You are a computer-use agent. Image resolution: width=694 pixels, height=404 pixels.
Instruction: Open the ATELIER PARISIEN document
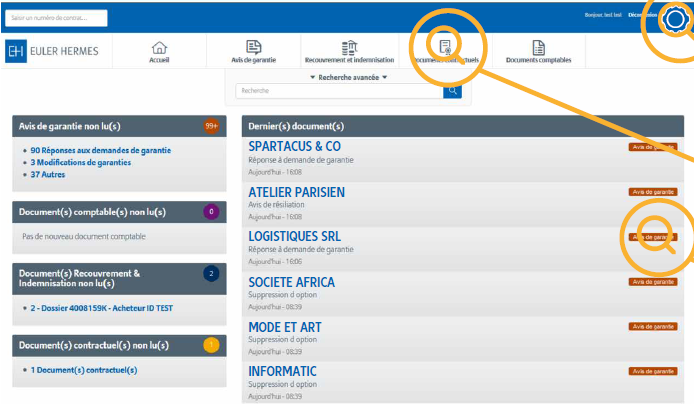297,192
